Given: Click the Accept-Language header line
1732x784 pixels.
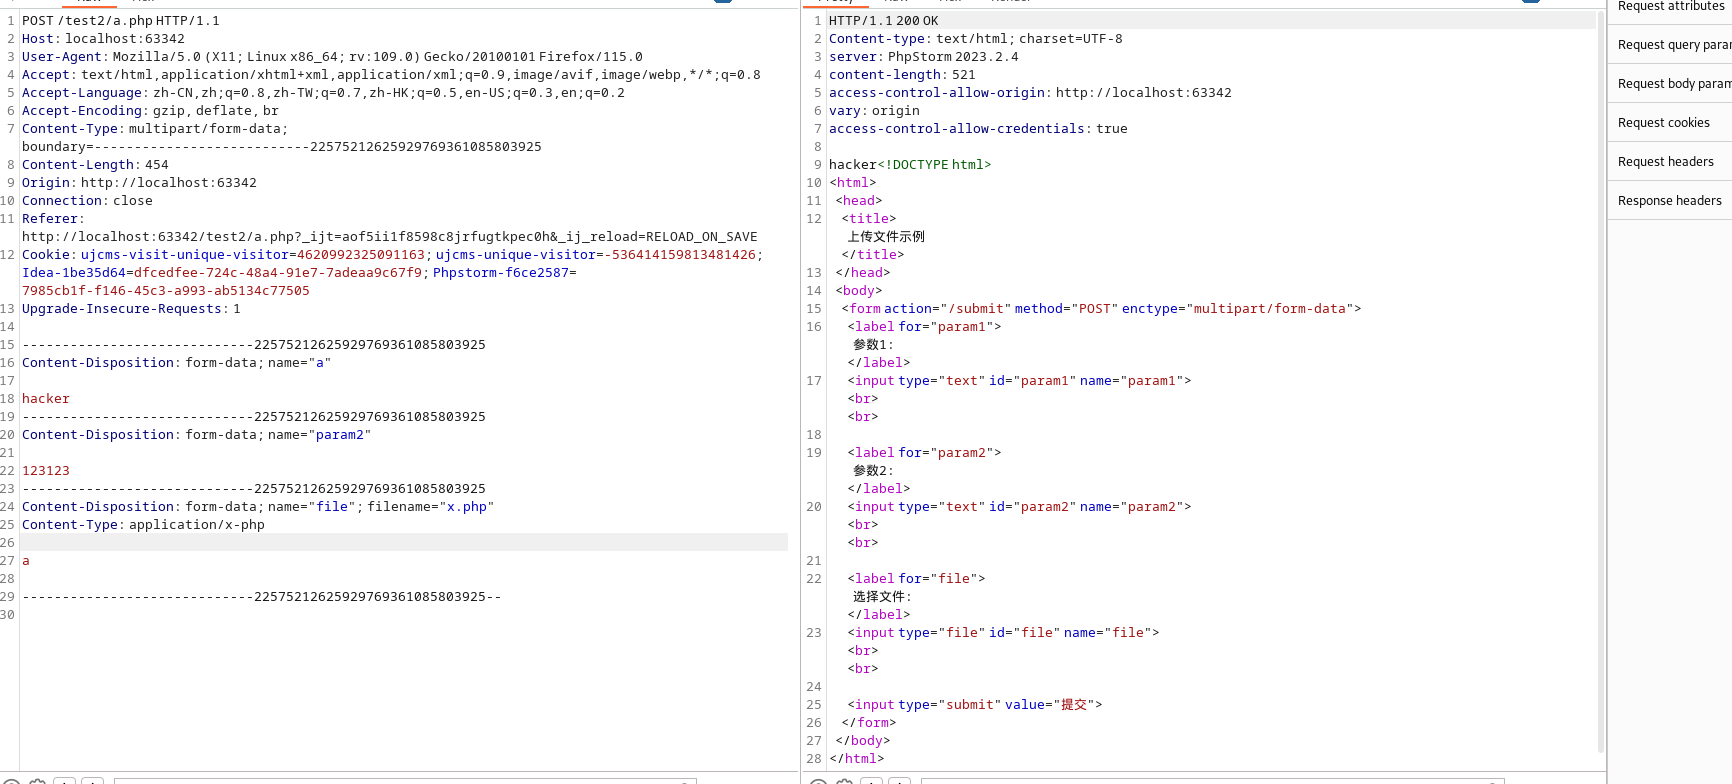Looking at the screenshot, I should tap(323, 93).
